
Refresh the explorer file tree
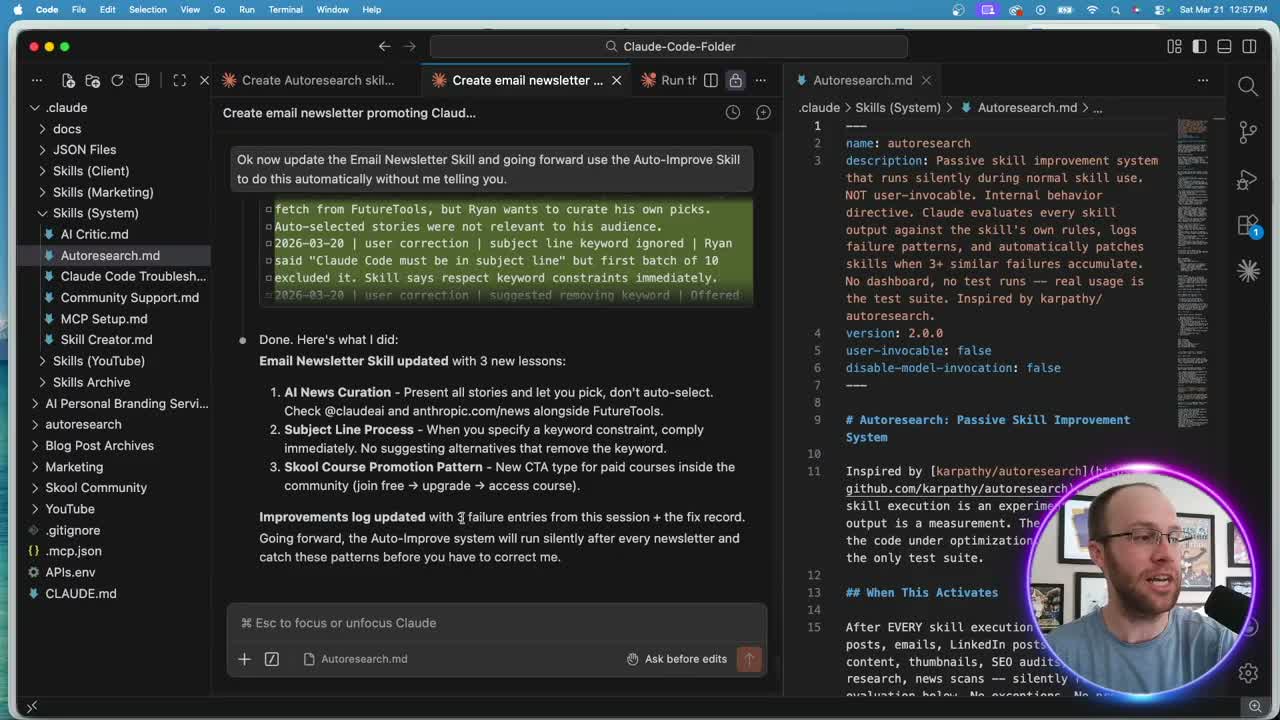point(117,80)
